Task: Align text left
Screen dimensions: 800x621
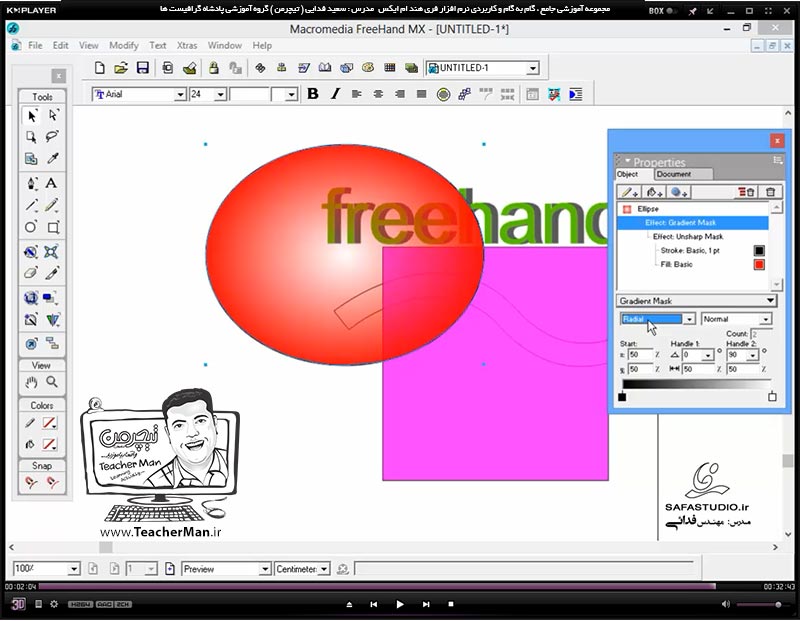Action: (x=357, y=94)
